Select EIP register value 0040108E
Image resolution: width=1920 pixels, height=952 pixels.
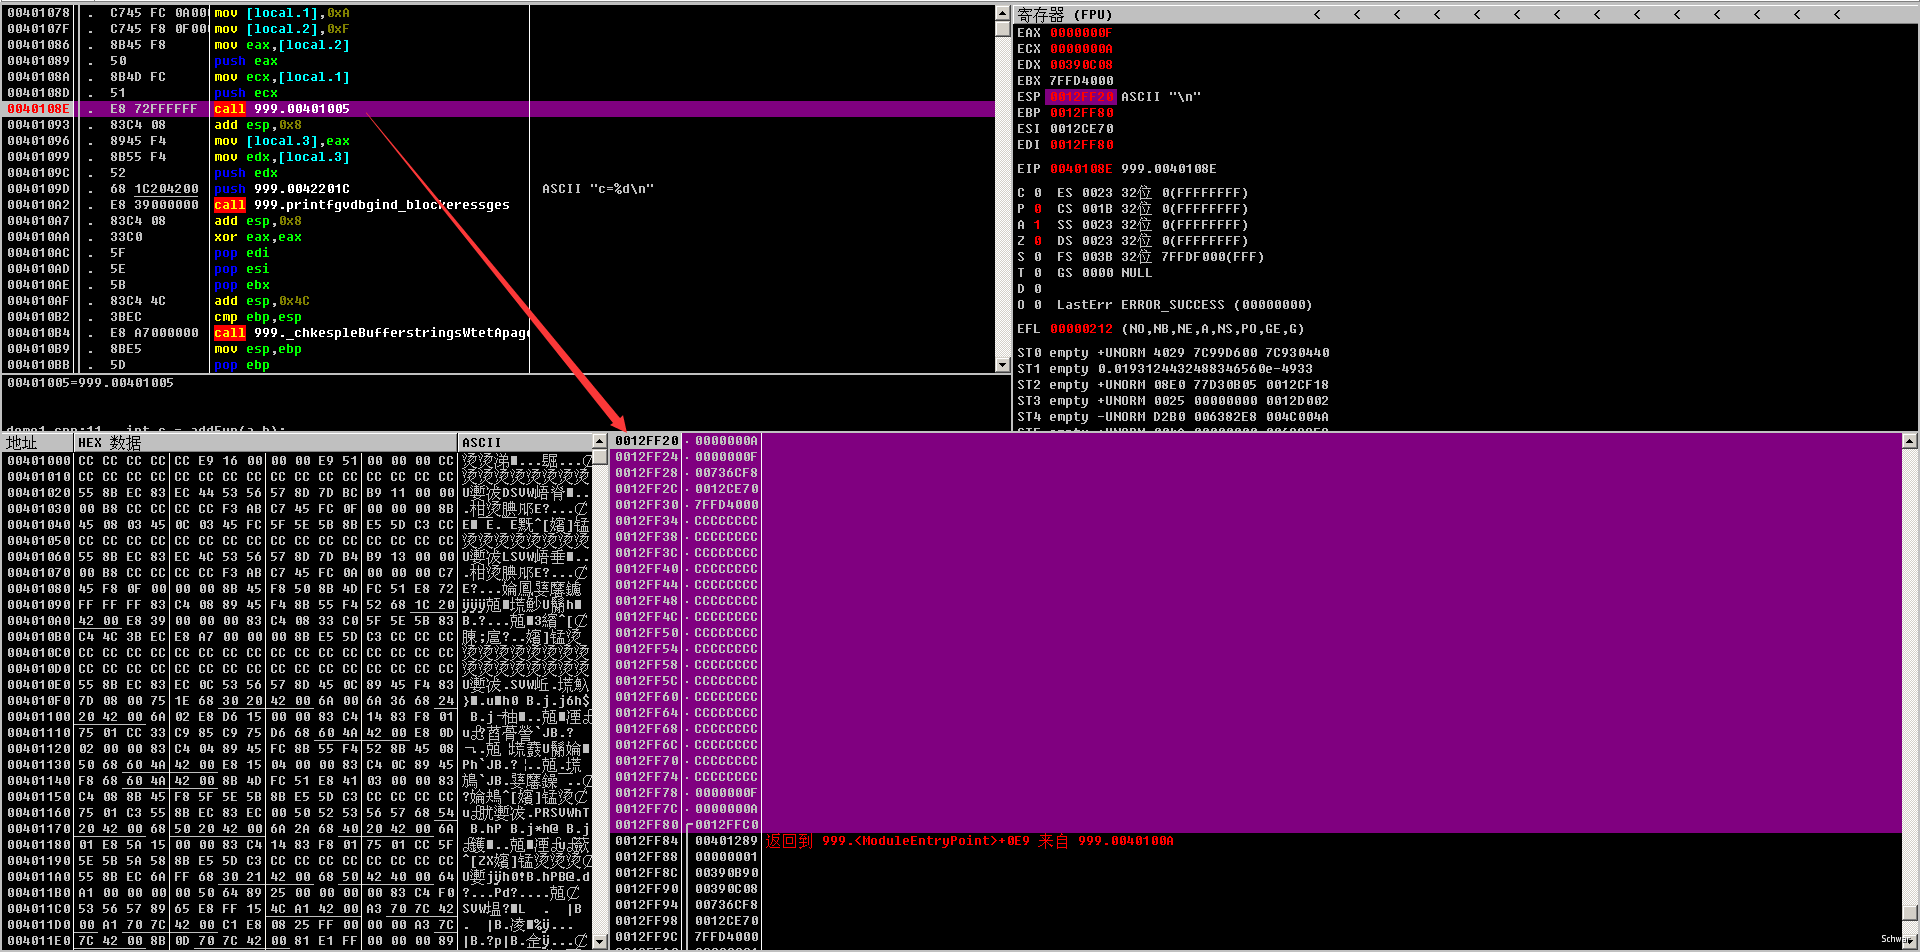(1081, 169)
